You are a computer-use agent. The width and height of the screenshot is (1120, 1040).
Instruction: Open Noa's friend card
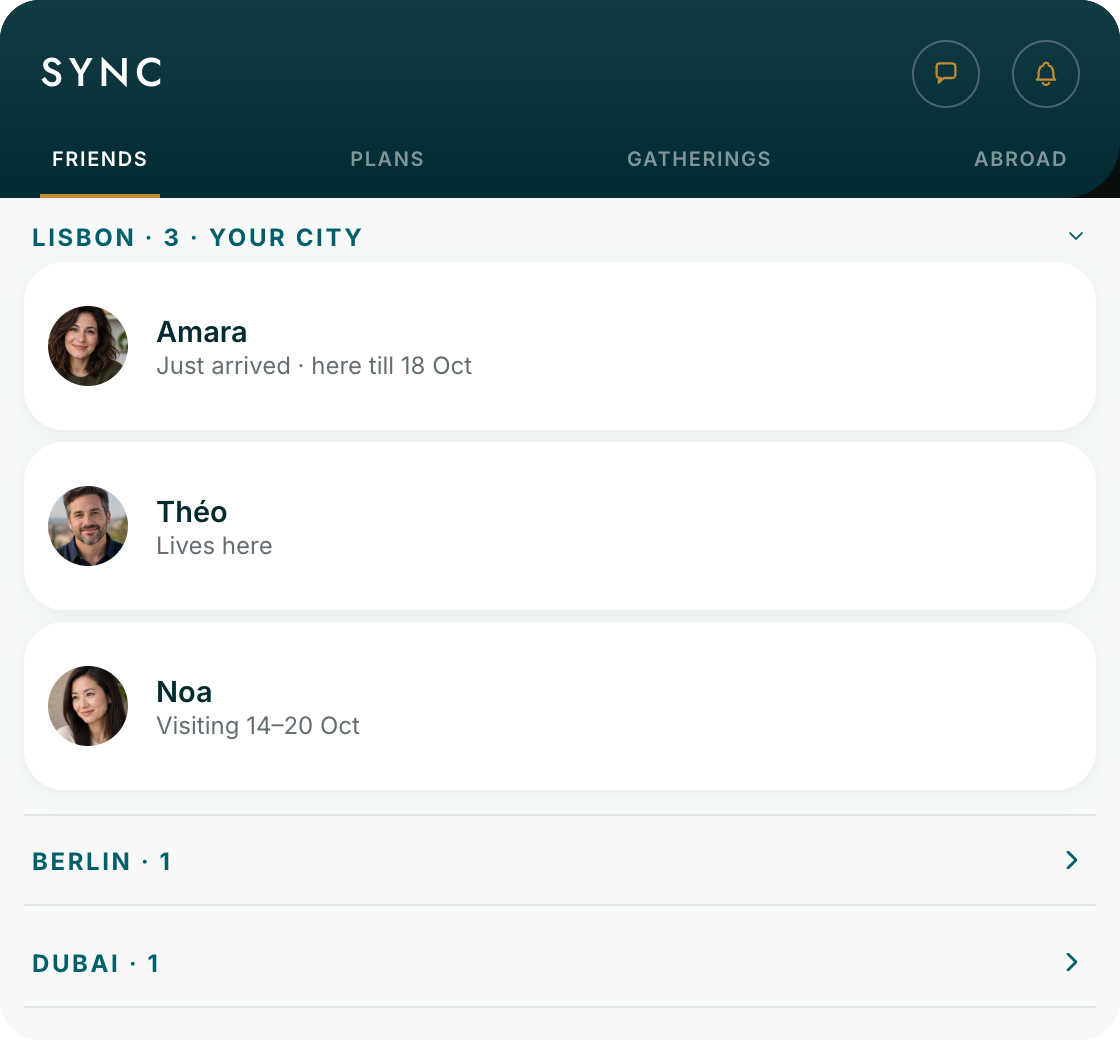coord(560,706)
